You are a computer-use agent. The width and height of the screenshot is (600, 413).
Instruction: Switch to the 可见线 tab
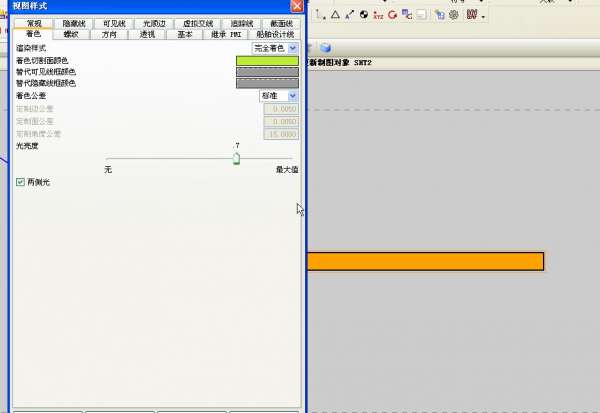[x=114, y=23]
